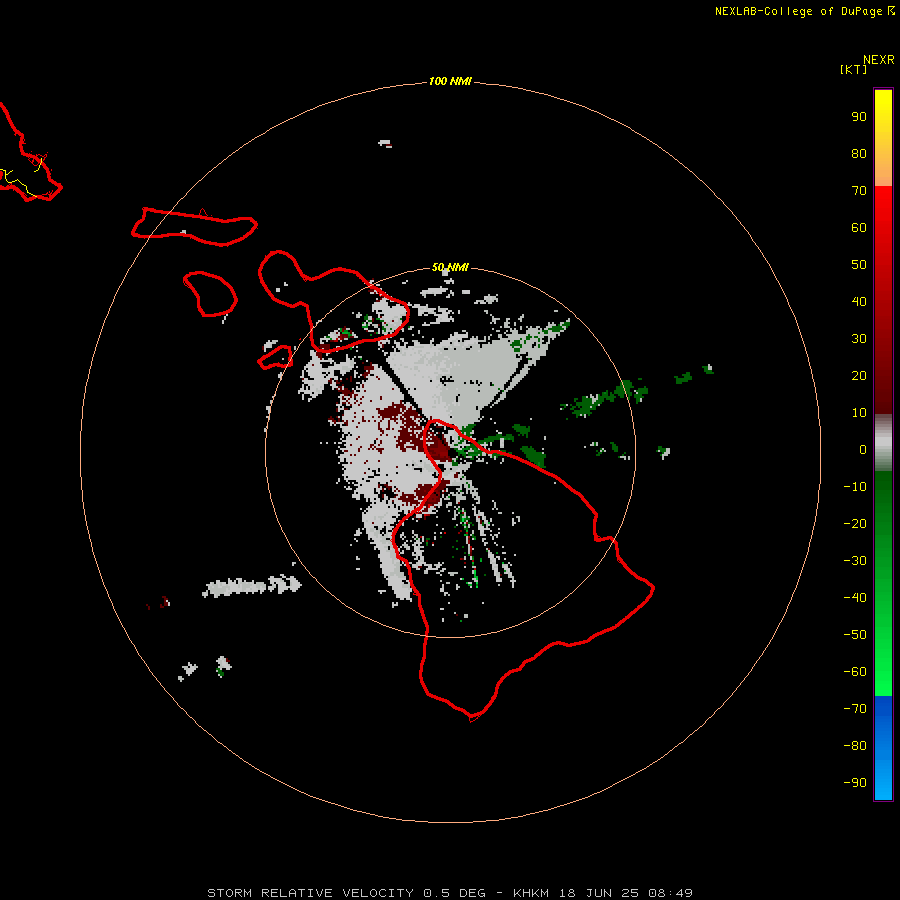Click the 40 knot scale label

[x=859, y=302]
